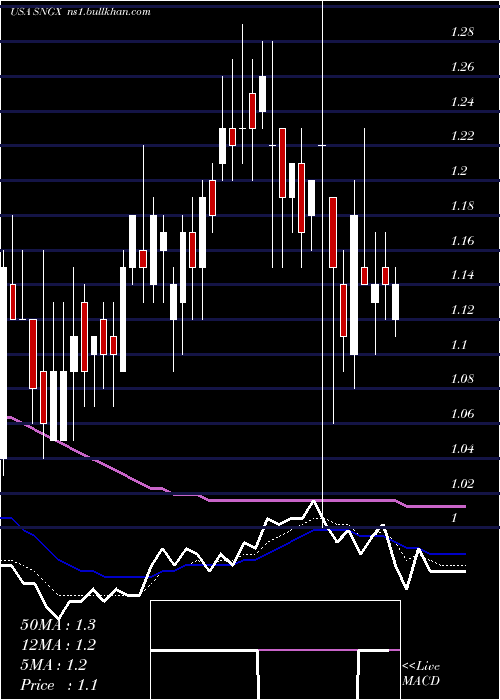Click the 1.2 price axis label
500x700 pixels.
pos(459,171)
